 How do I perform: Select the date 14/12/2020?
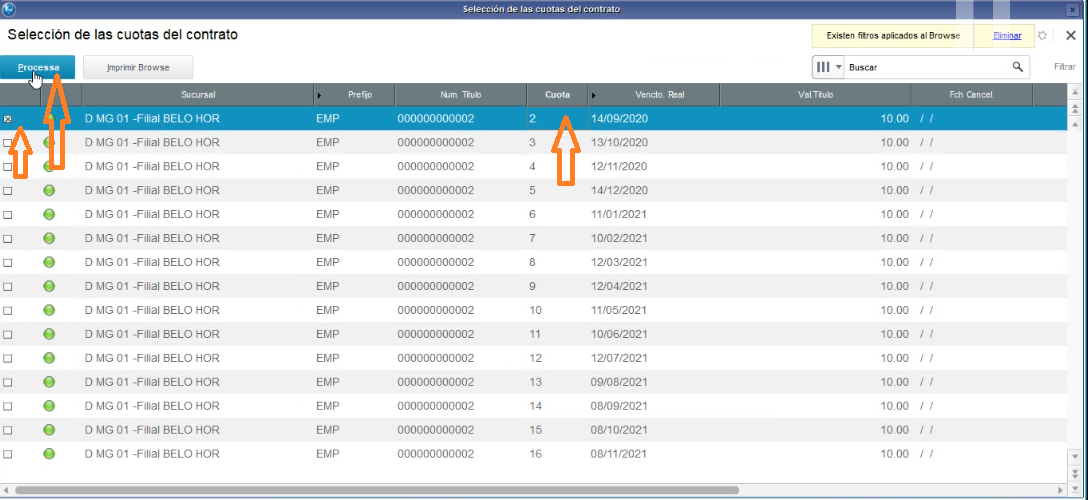(x=619, y=191)
